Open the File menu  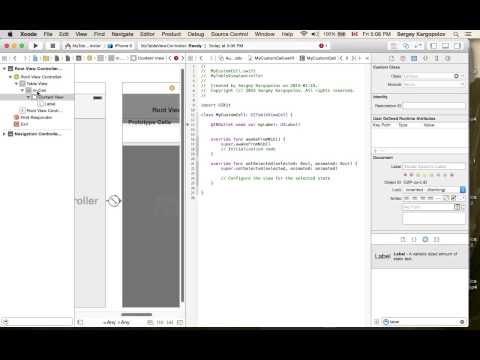[x=48, y=34]
